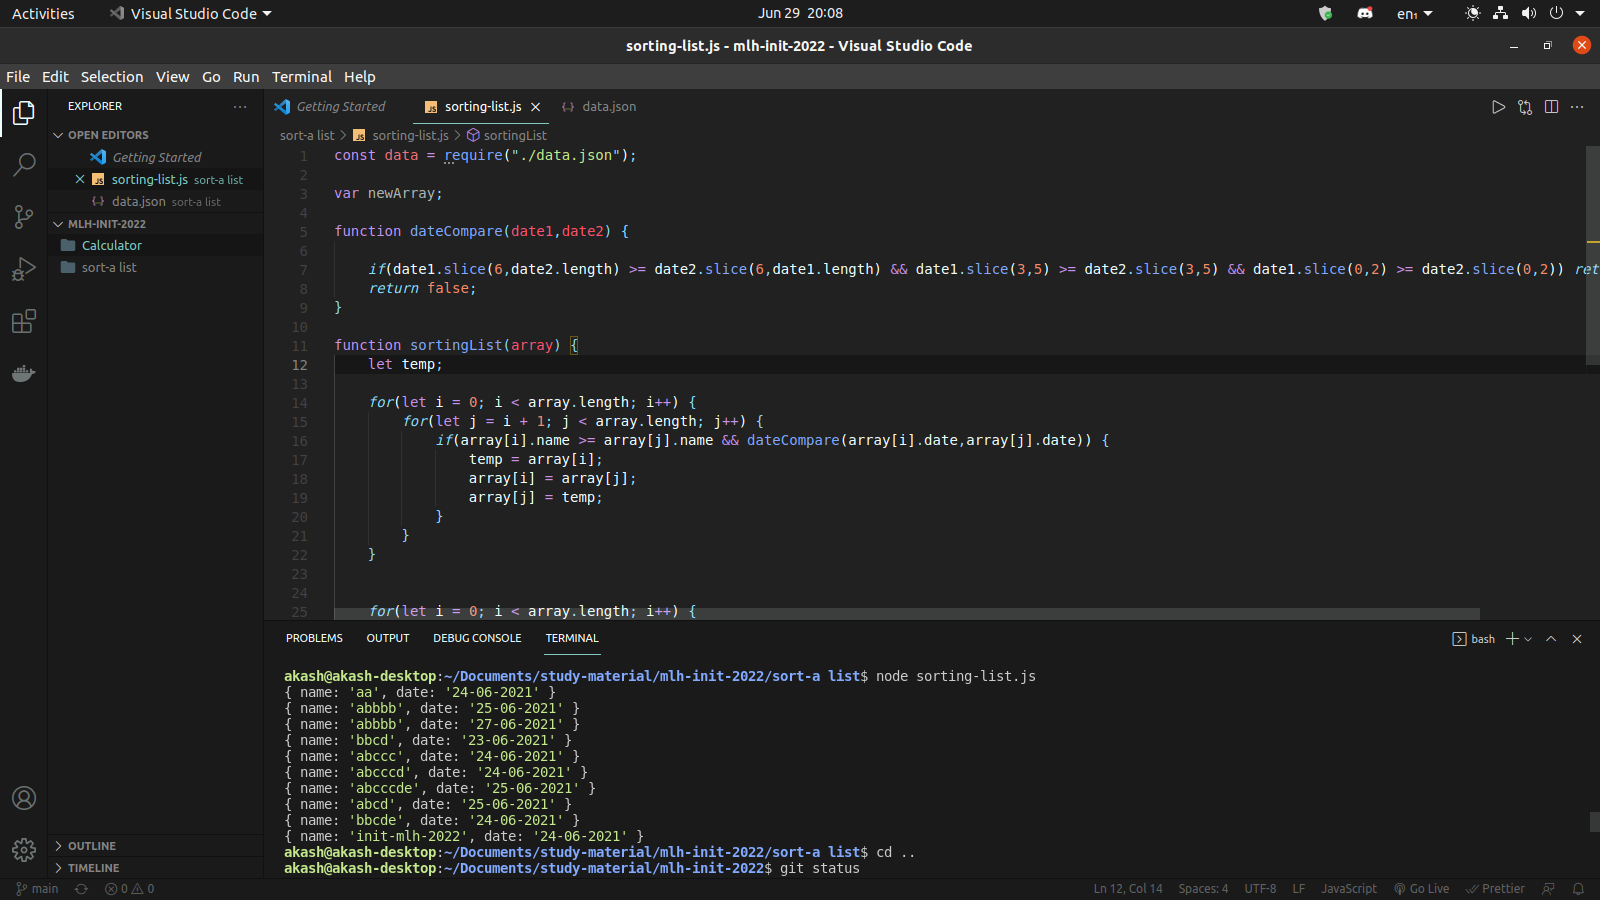Close the sorting-list.js editor tab

click(536, 107)
